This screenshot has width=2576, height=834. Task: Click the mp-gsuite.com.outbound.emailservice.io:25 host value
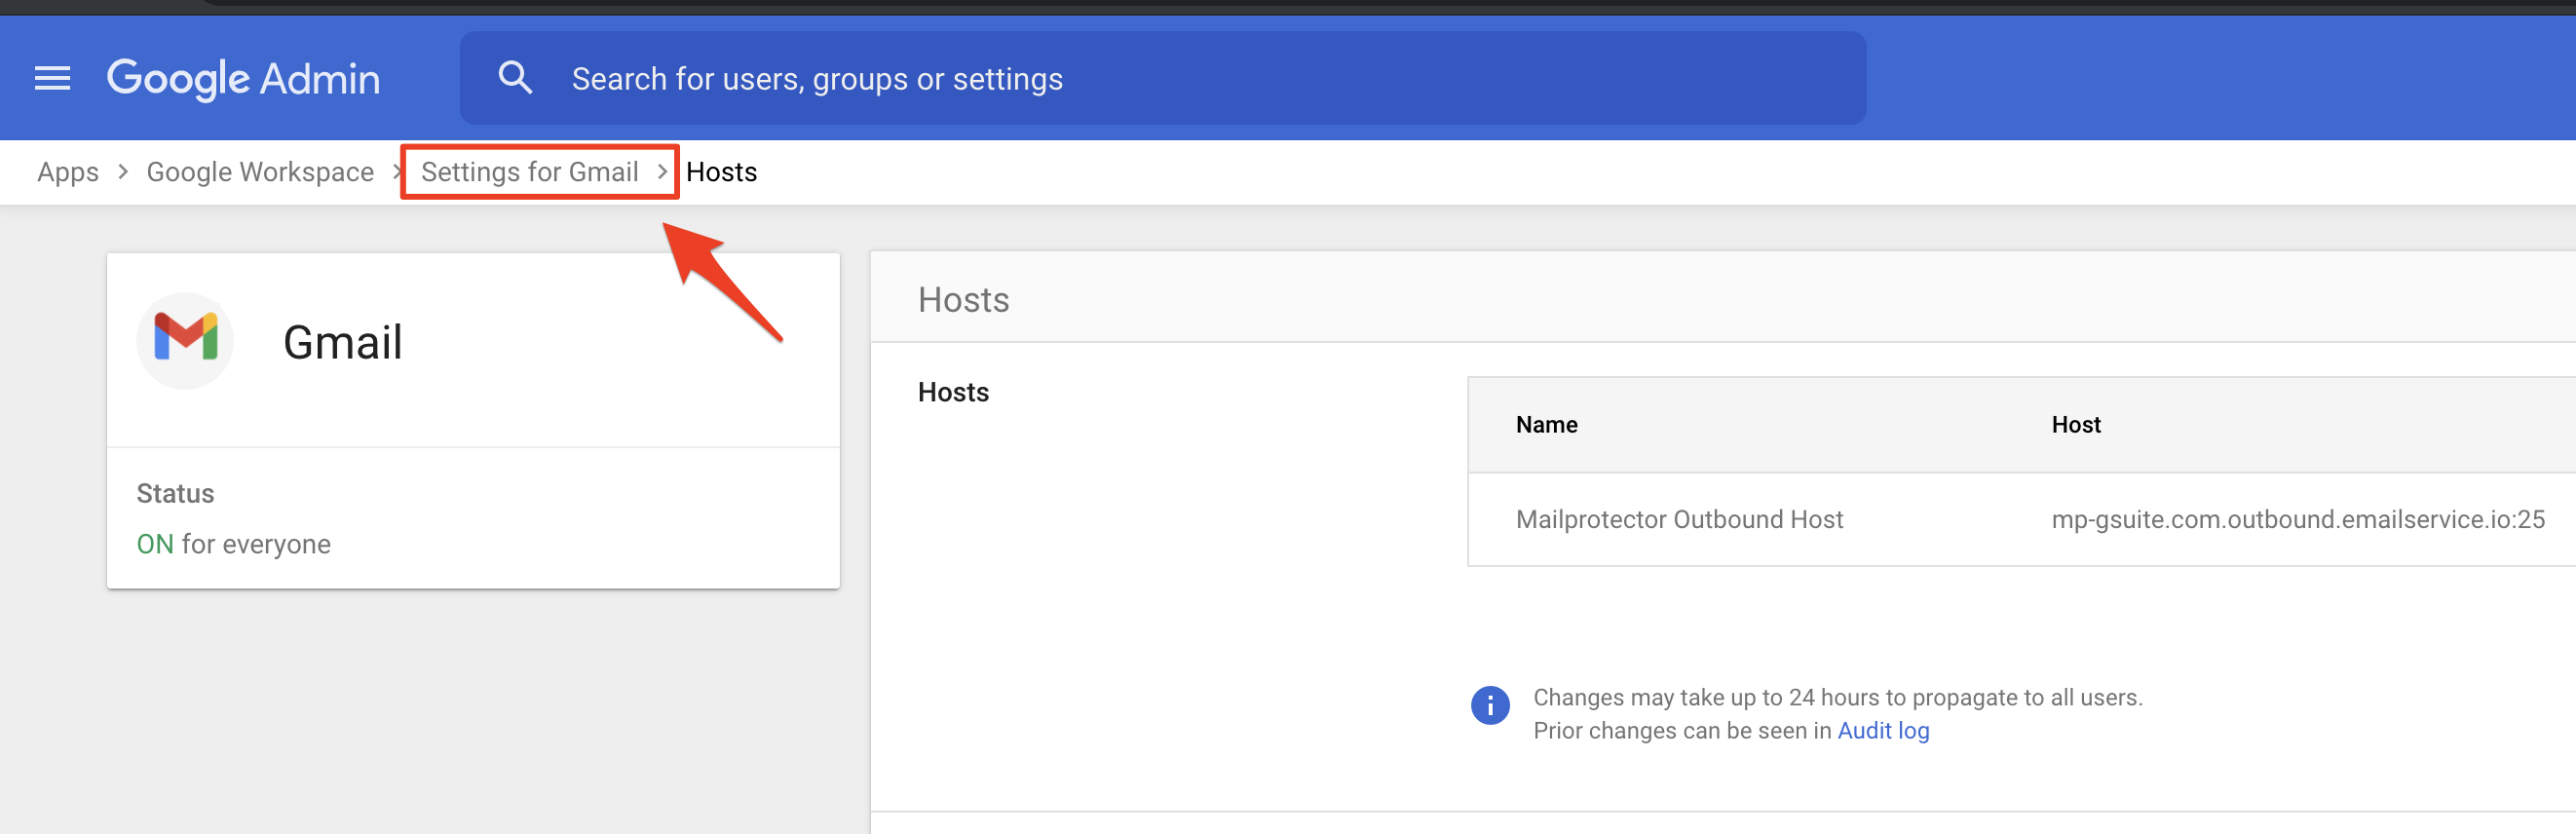click(x=2298, y=519)
